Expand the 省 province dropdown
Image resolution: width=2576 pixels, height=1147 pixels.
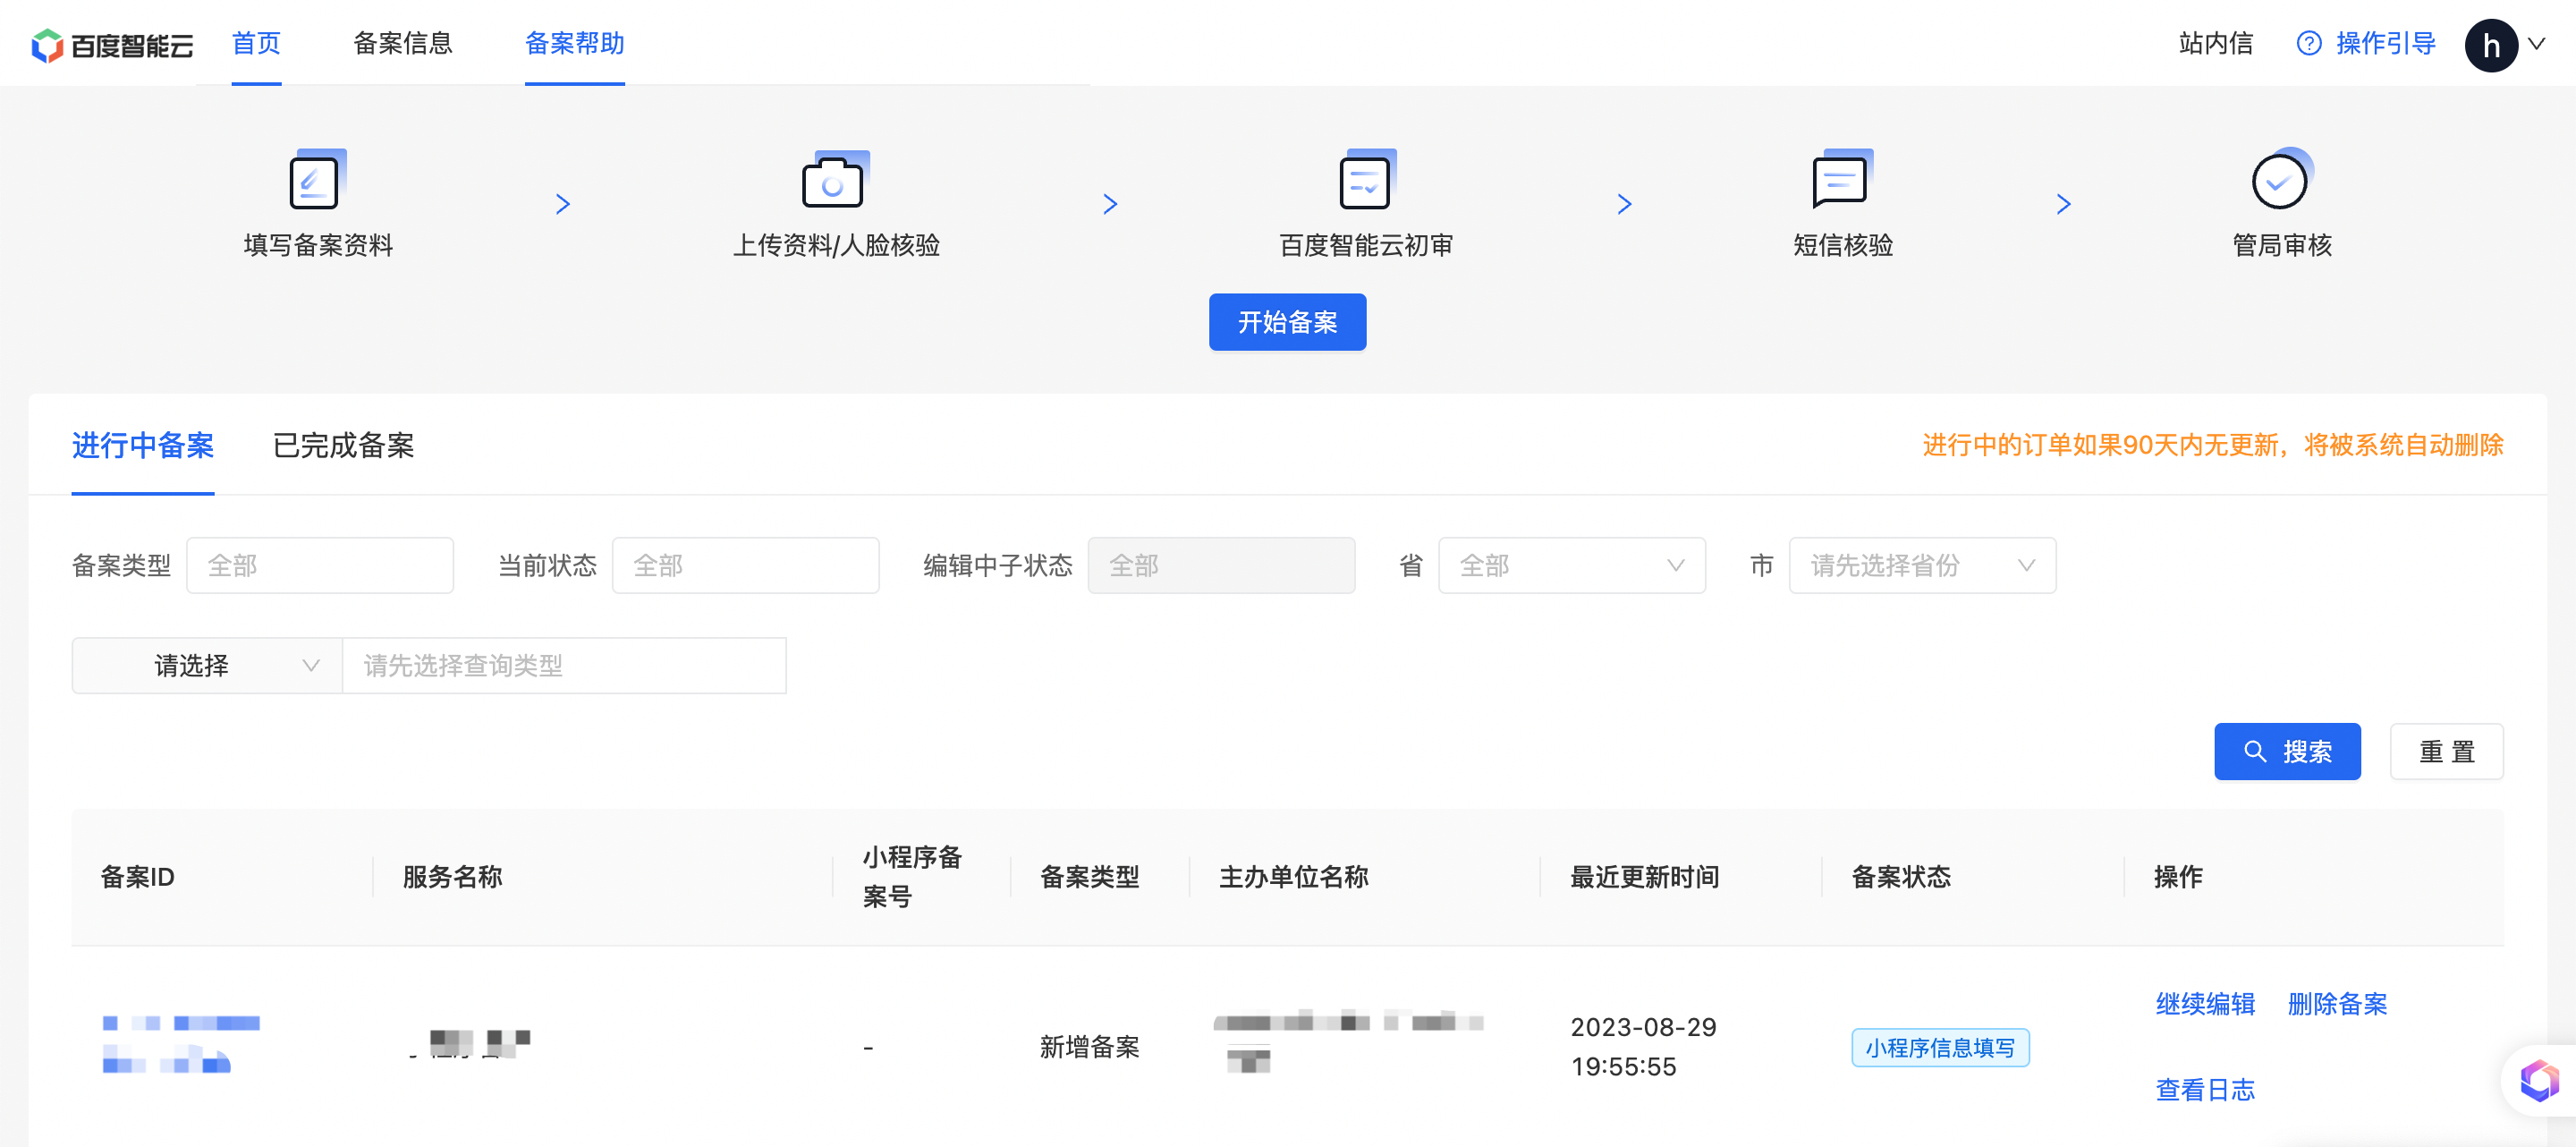[x=1571, y=565]
